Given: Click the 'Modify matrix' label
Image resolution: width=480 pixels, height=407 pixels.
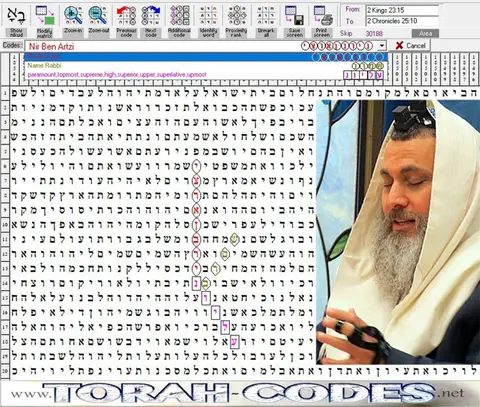Looking at the screenshot, I should (x=45, y=32).
